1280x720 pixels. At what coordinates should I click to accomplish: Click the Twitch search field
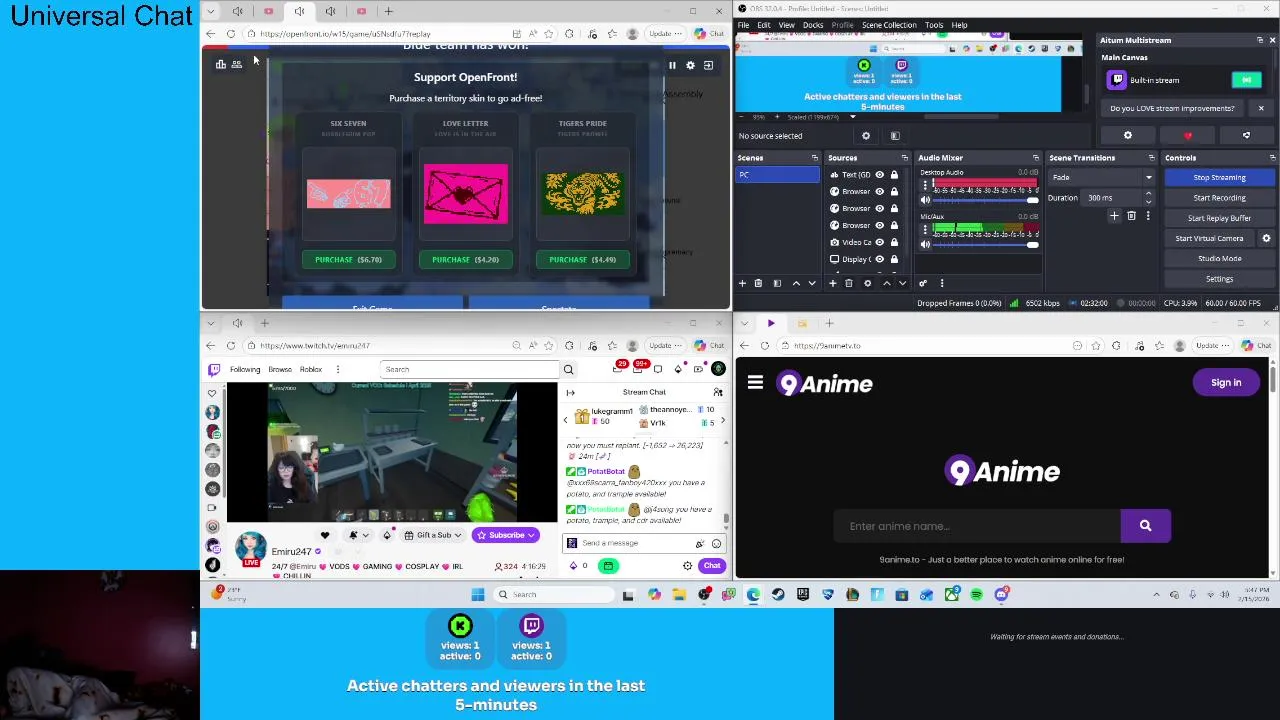(468, 369)
